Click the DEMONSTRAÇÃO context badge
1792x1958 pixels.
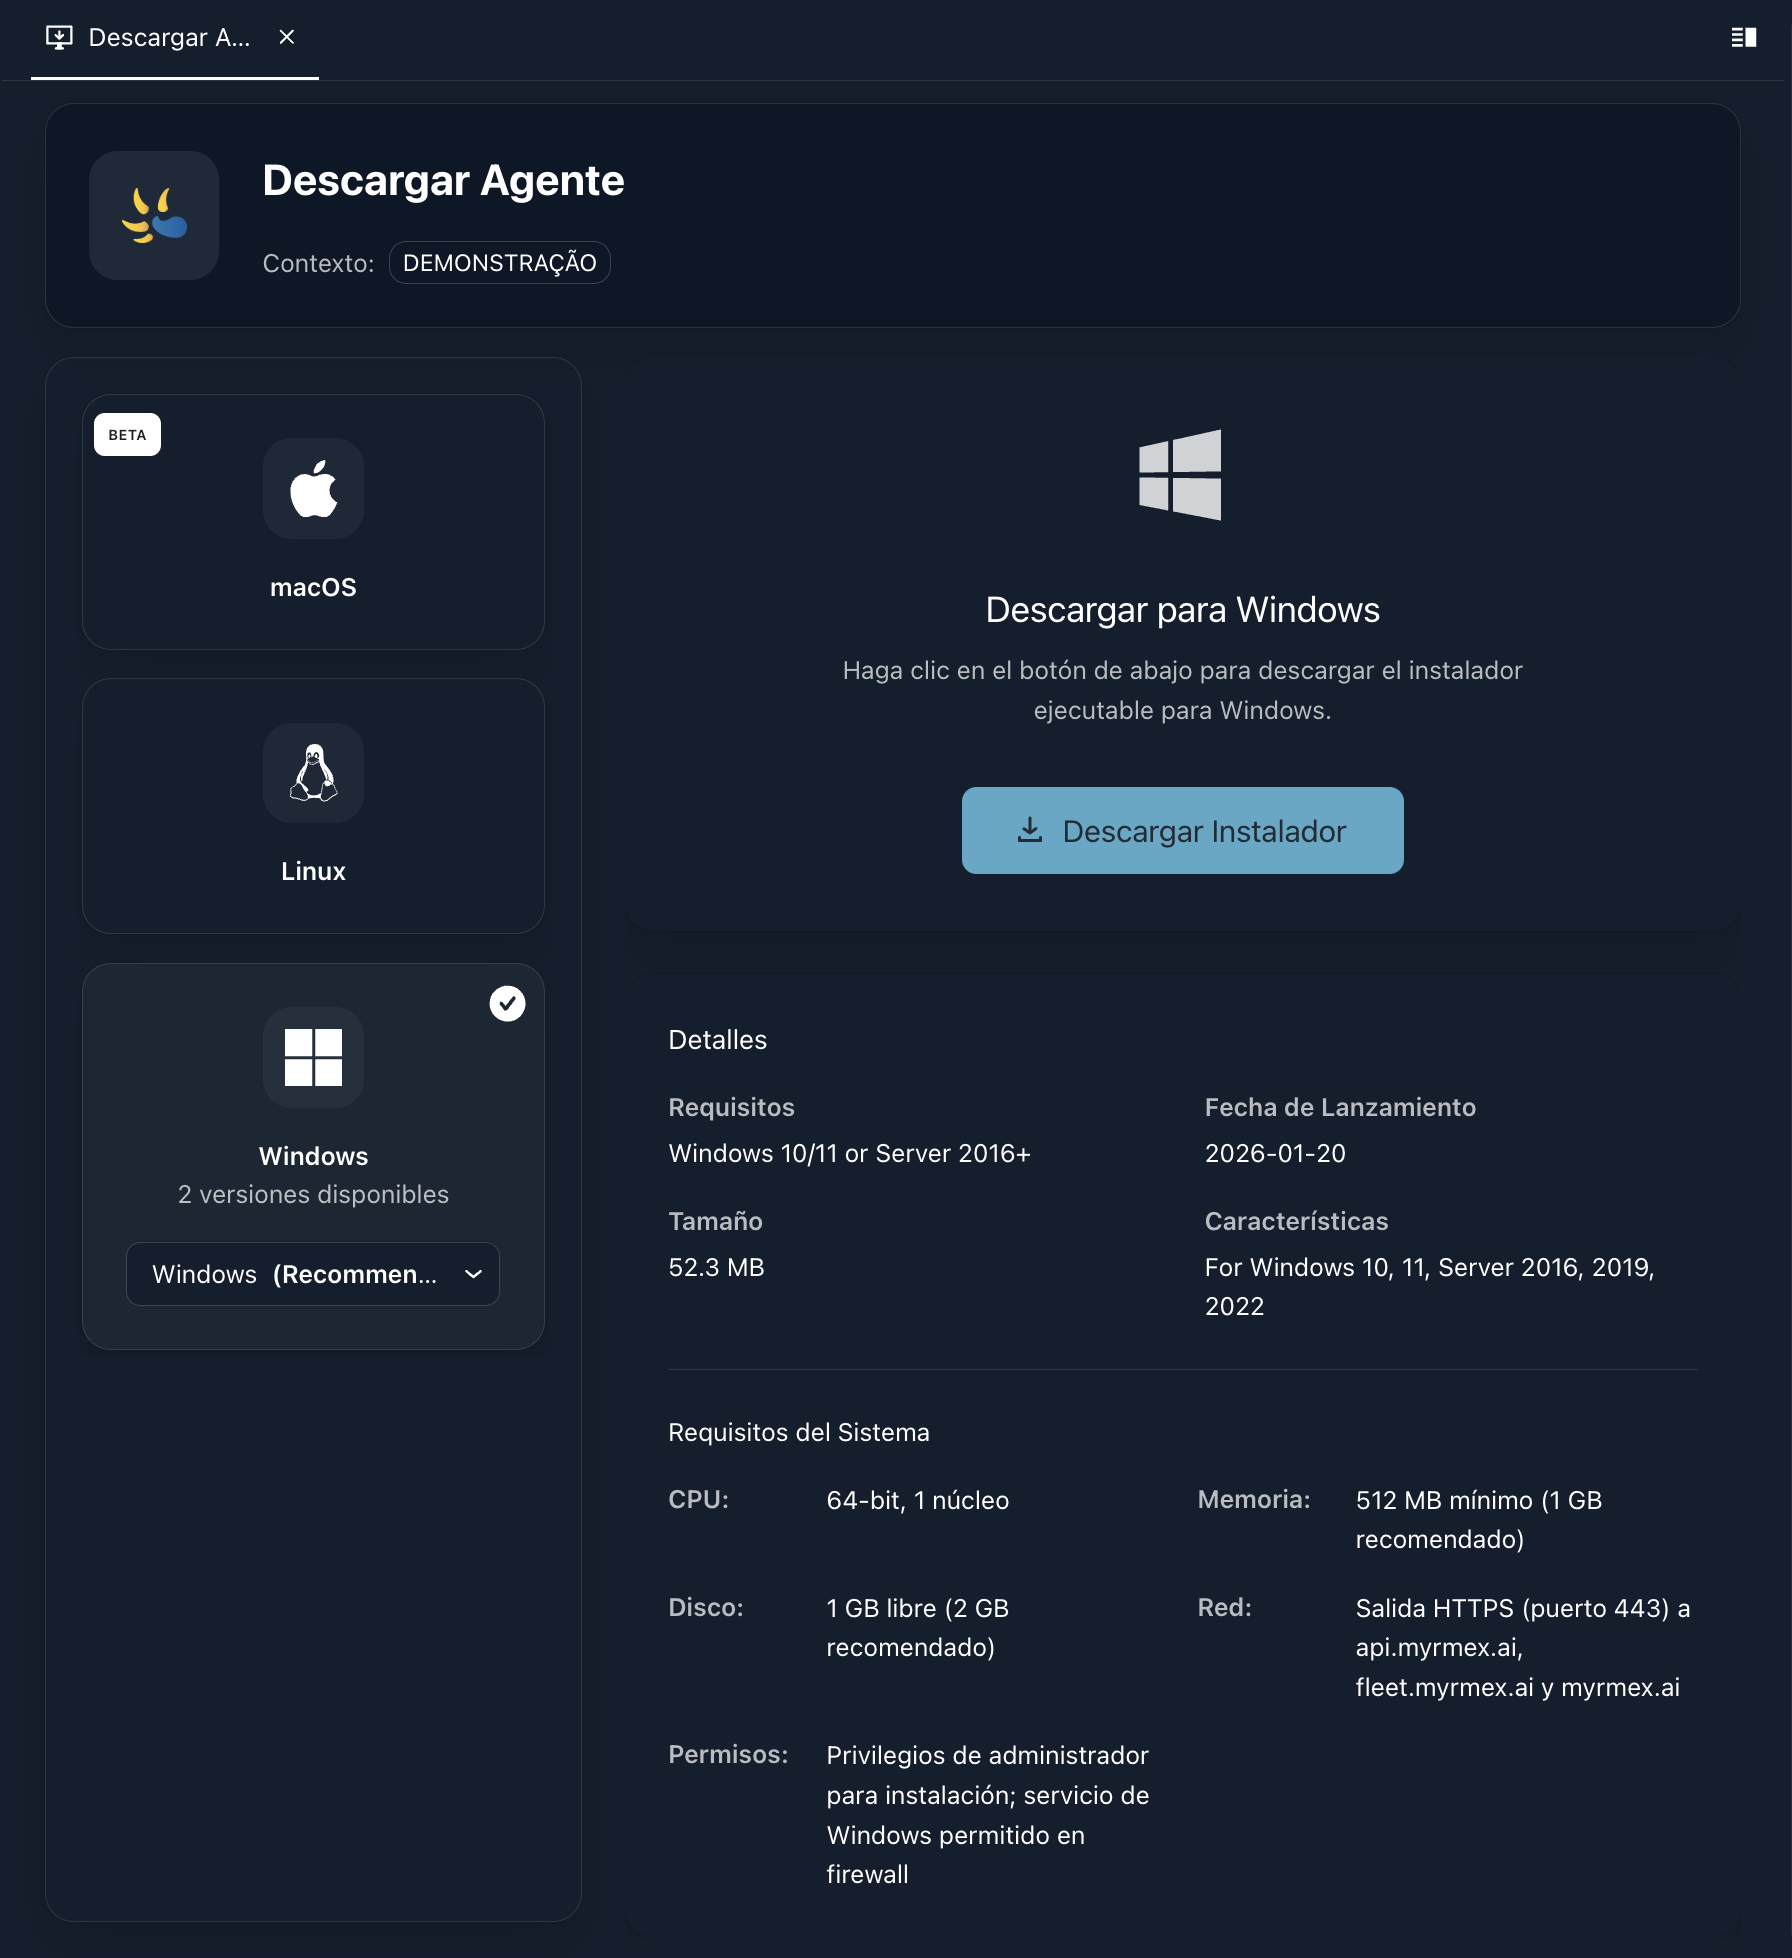coord(499,262)
